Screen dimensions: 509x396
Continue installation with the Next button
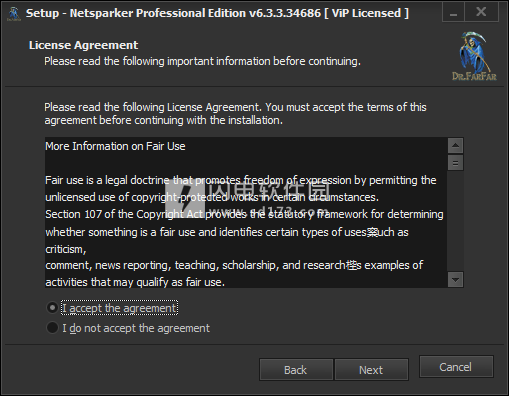click(371, 370)
